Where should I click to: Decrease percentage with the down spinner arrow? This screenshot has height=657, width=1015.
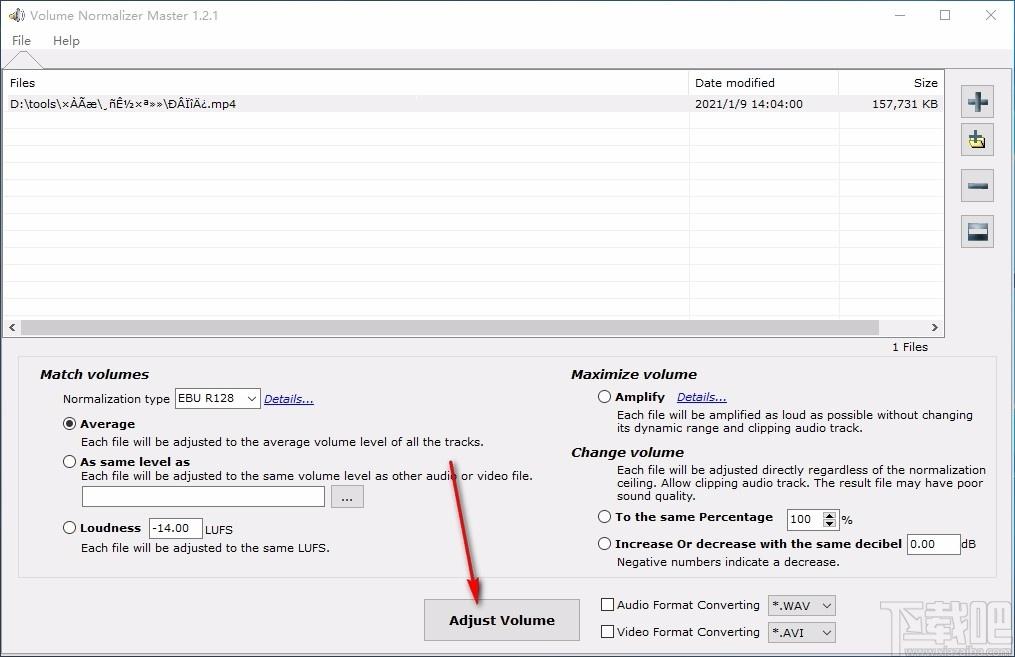click(829, 523)
